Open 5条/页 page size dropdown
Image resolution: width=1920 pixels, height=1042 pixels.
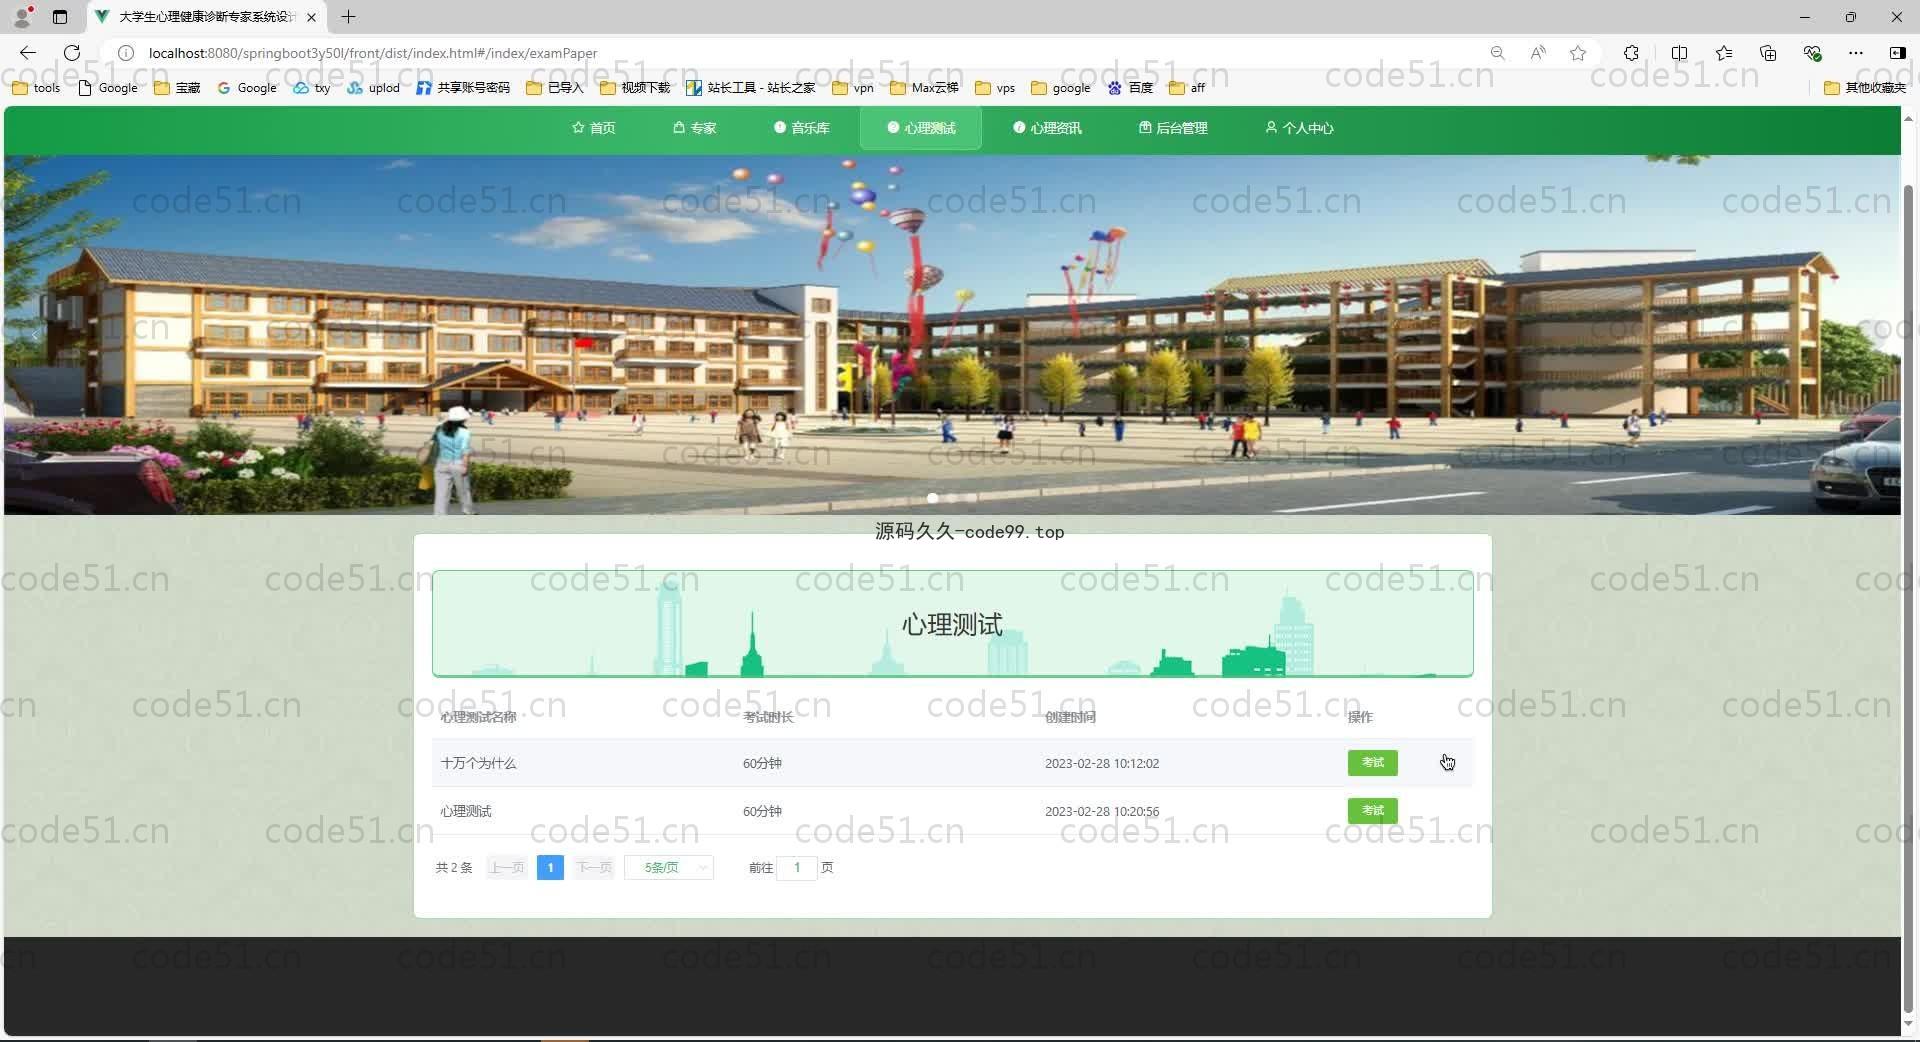click(x=669, y=868)
